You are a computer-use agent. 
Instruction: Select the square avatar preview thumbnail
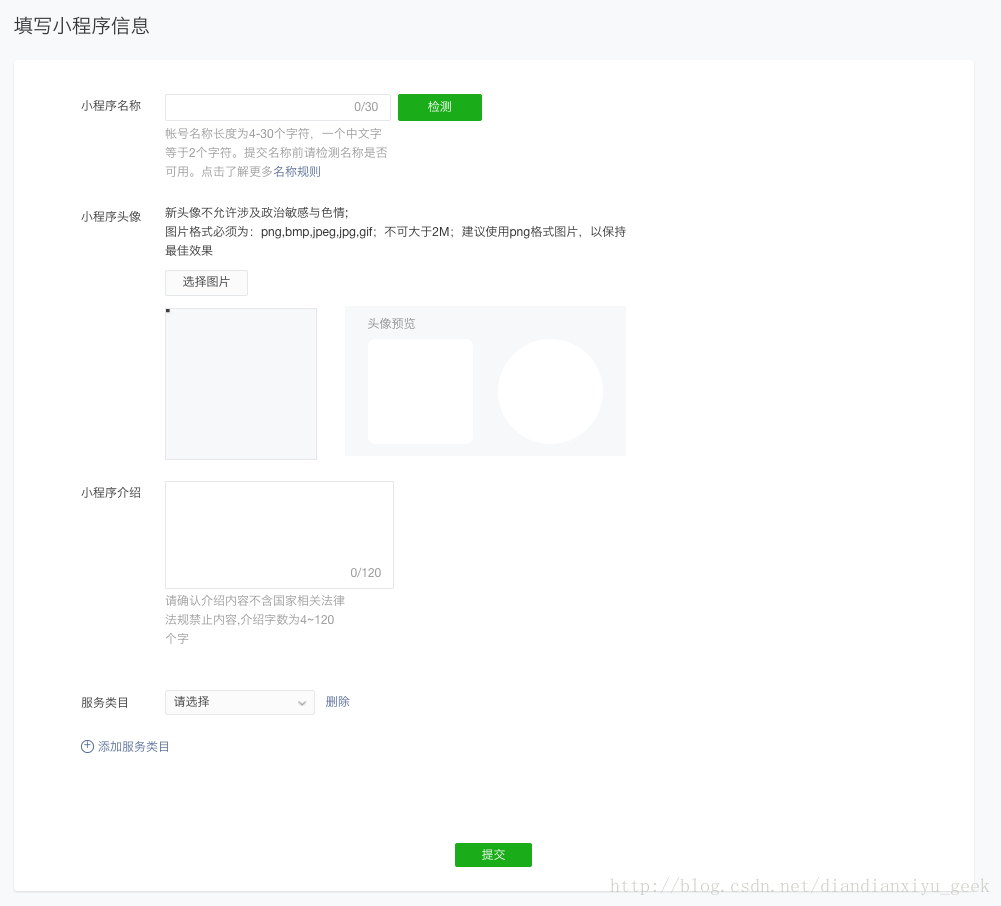pos(420,391)
